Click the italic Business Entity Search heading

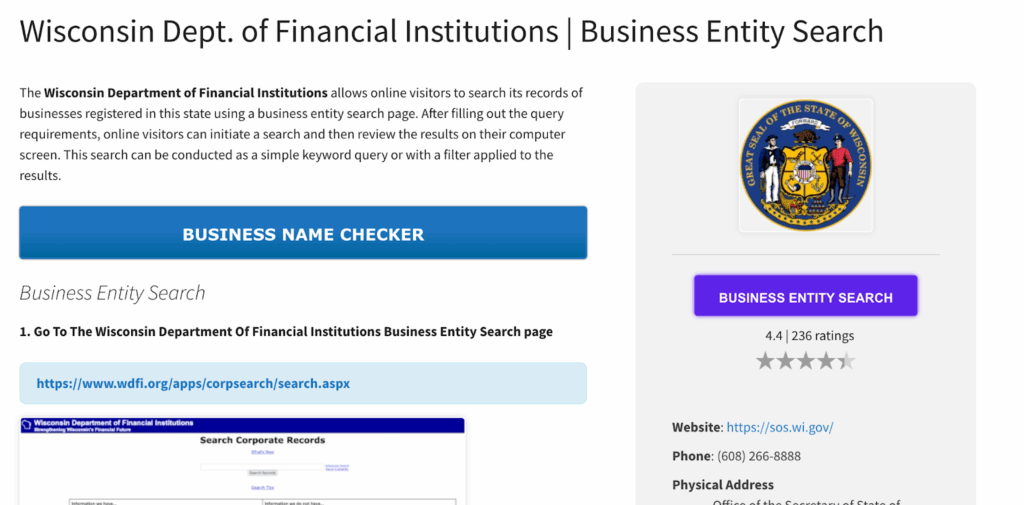tap(112, 293)
